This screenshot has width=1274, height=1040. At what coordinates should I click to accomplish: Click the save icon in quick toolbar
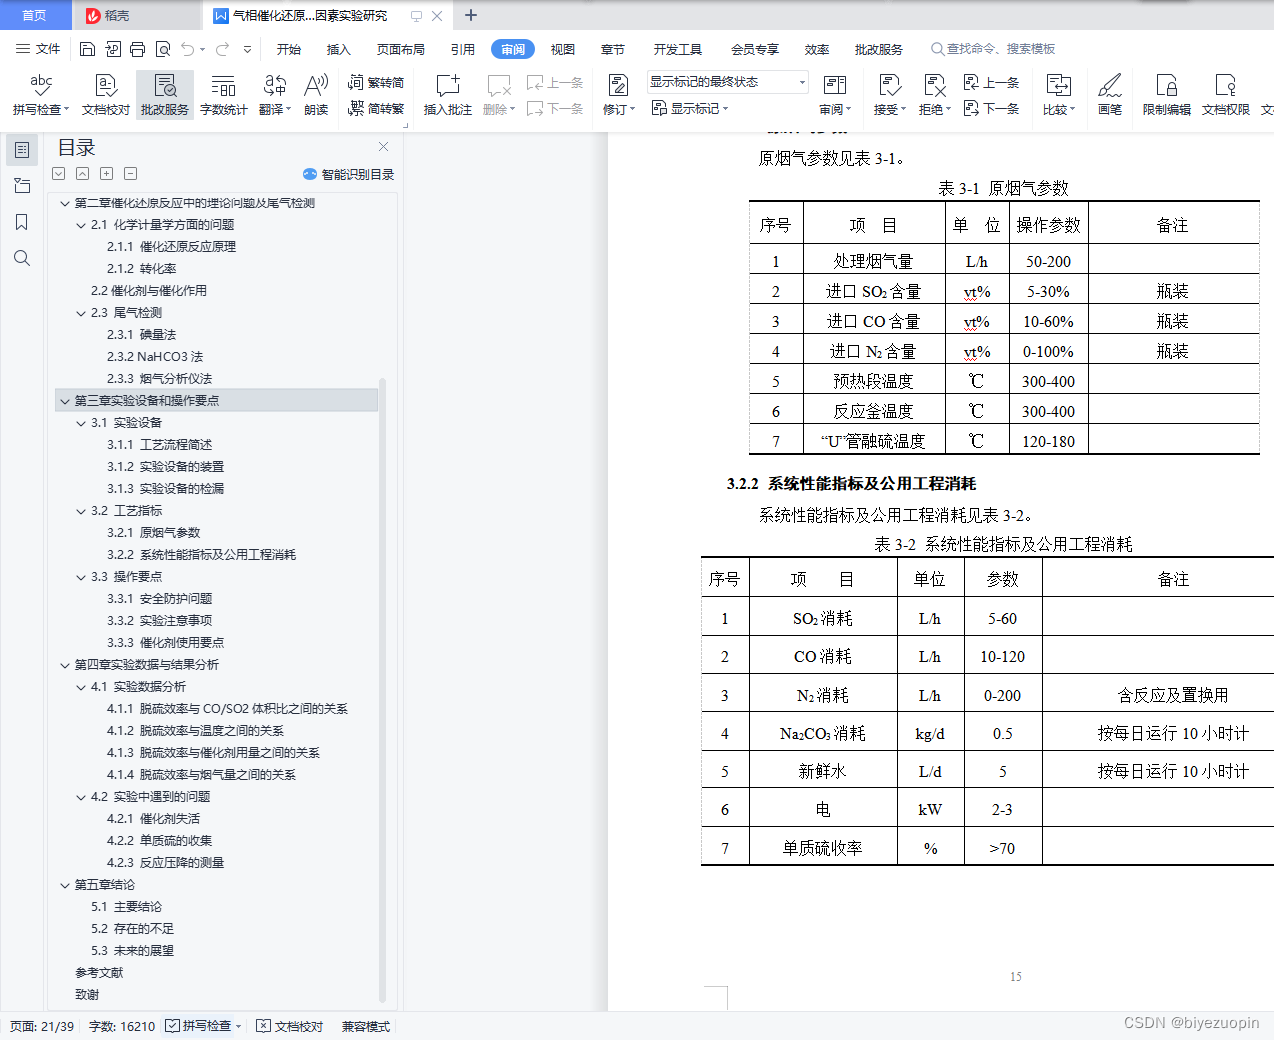coord(87,49)
